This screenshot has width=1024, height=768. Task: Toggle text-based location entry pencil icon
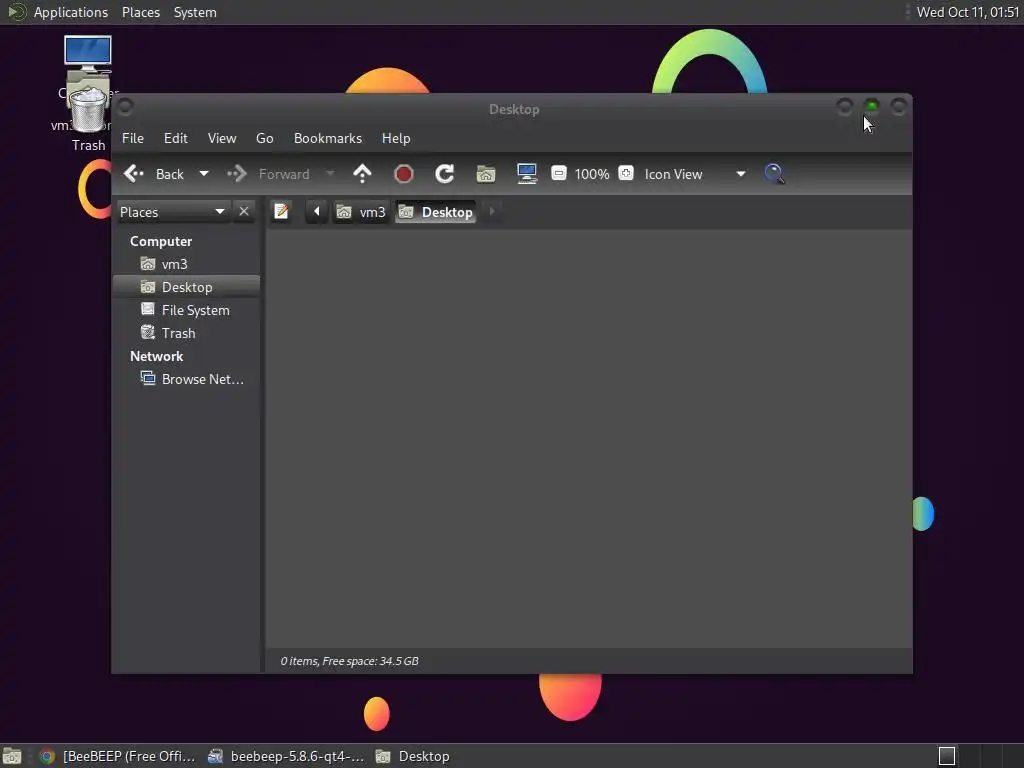tap(281, 212)
